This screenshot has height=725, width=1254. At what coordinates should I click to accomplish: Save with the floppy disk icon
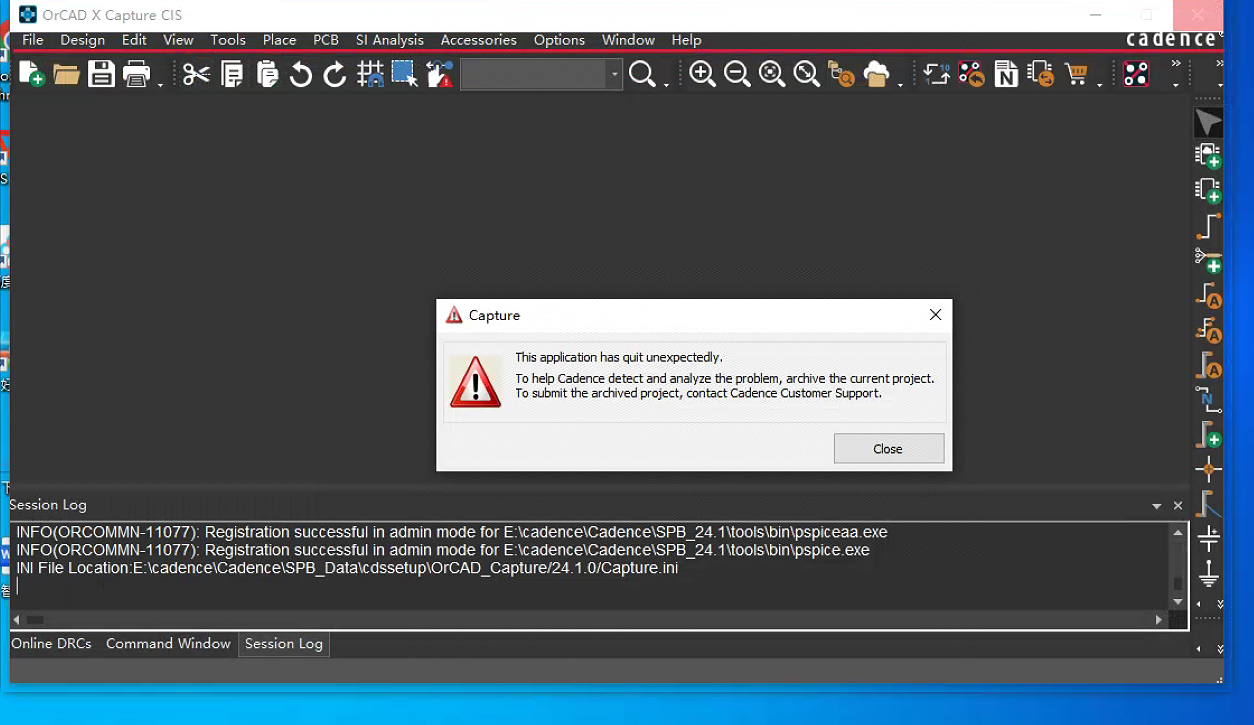(101, 74)
